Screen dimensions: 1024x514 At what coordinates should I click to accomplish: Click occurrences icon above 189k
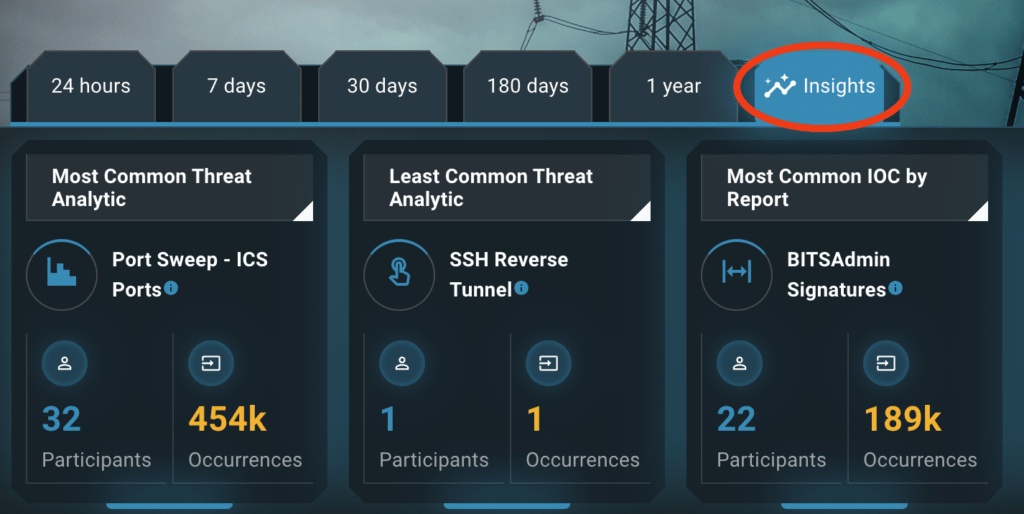(x=886, y=363)
